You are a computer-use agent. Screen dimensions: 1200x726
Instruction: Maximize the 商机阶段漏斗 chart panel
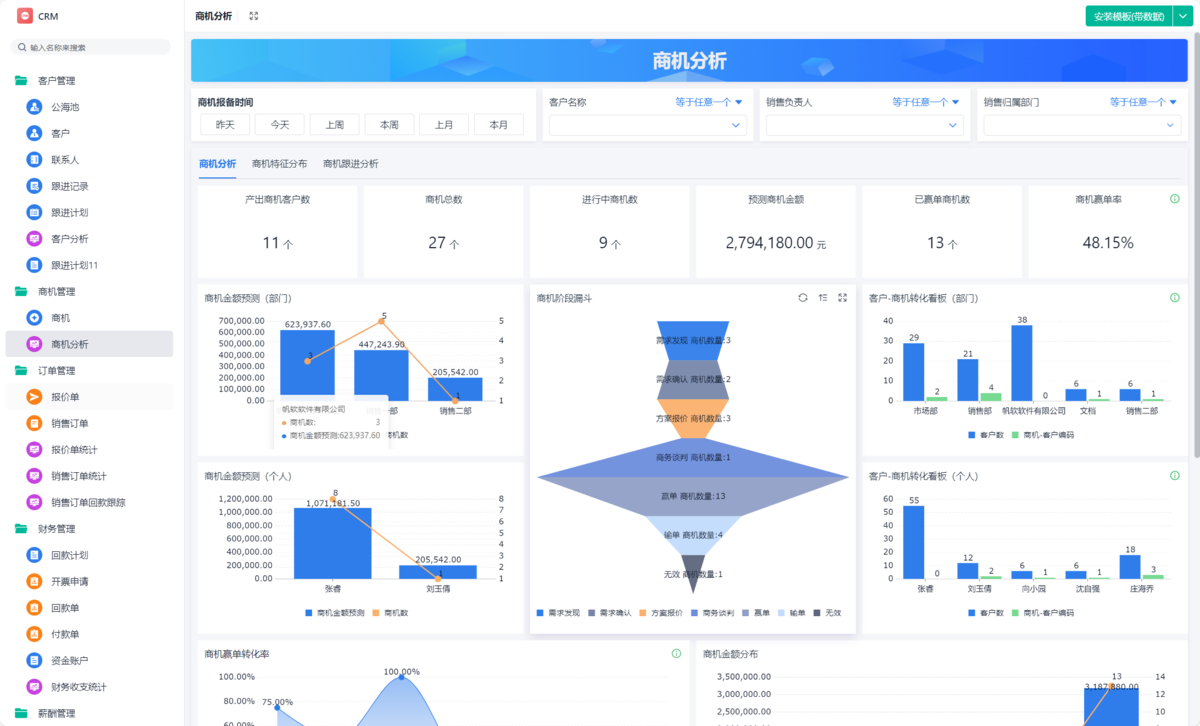[x=842, y=298]
